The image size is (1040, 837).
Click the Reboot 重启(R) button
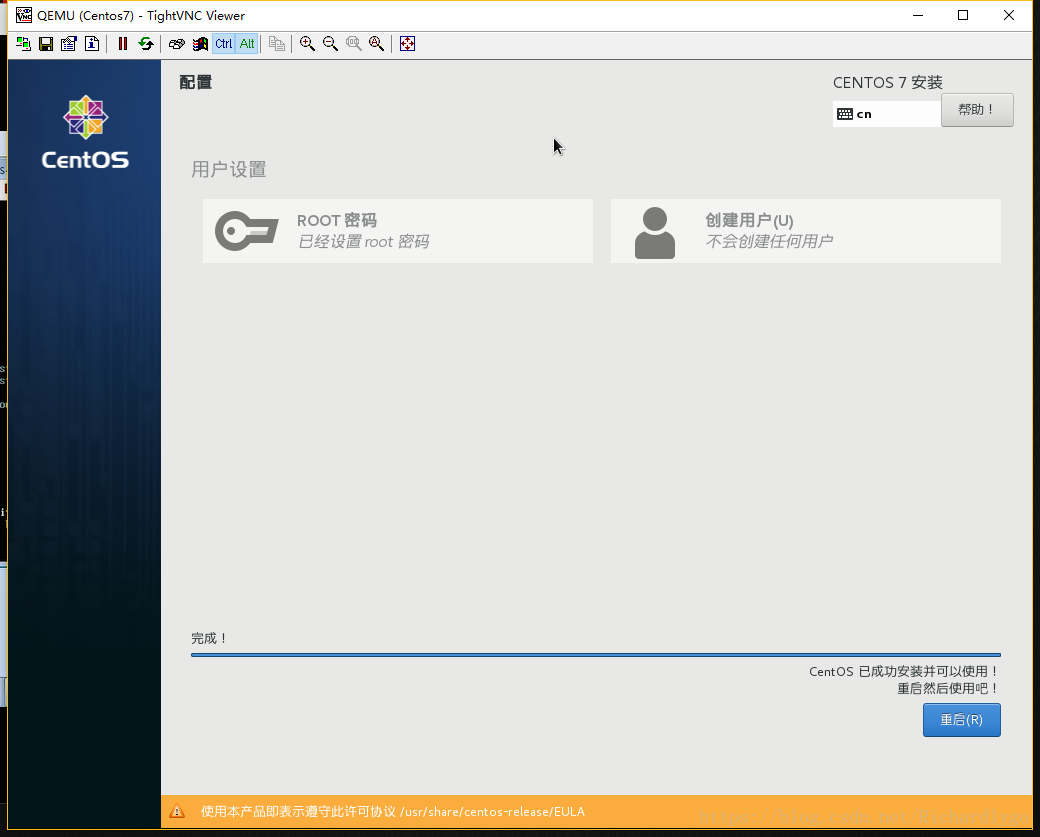961,720
